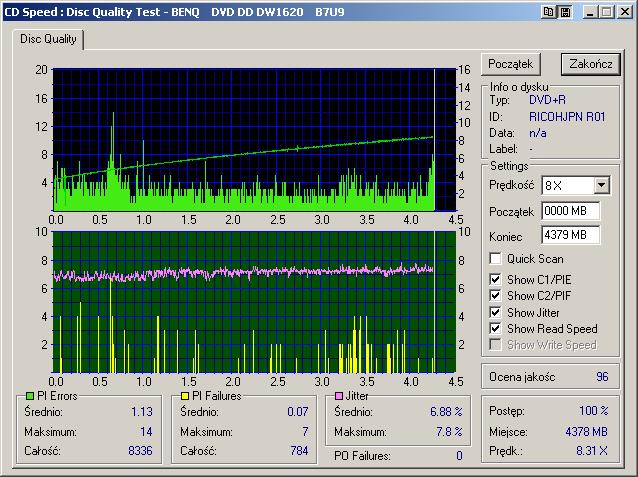Image resolution: width=638 pixels, height=477 pixels.
Task: Click the Data n/a value
Action: [537, 133]
